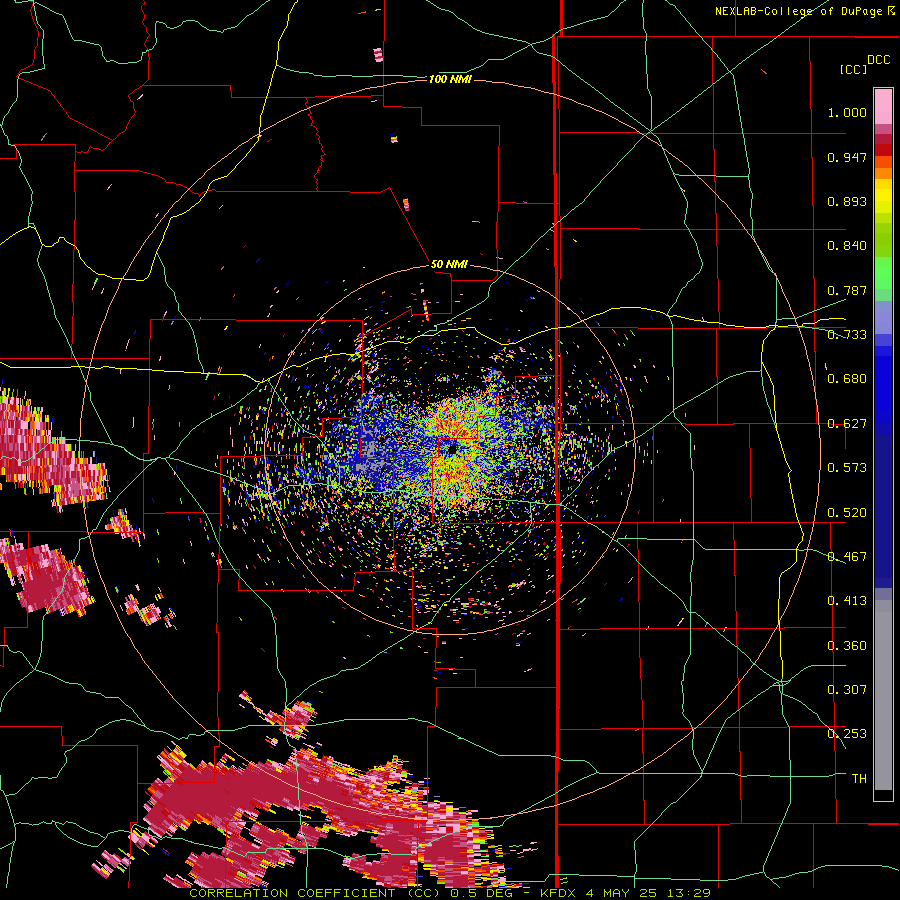This screenshot has width=900, height=900.
Task: Select the 0.467 legend value
Action: pyautogui.click(x=847, y=557)
